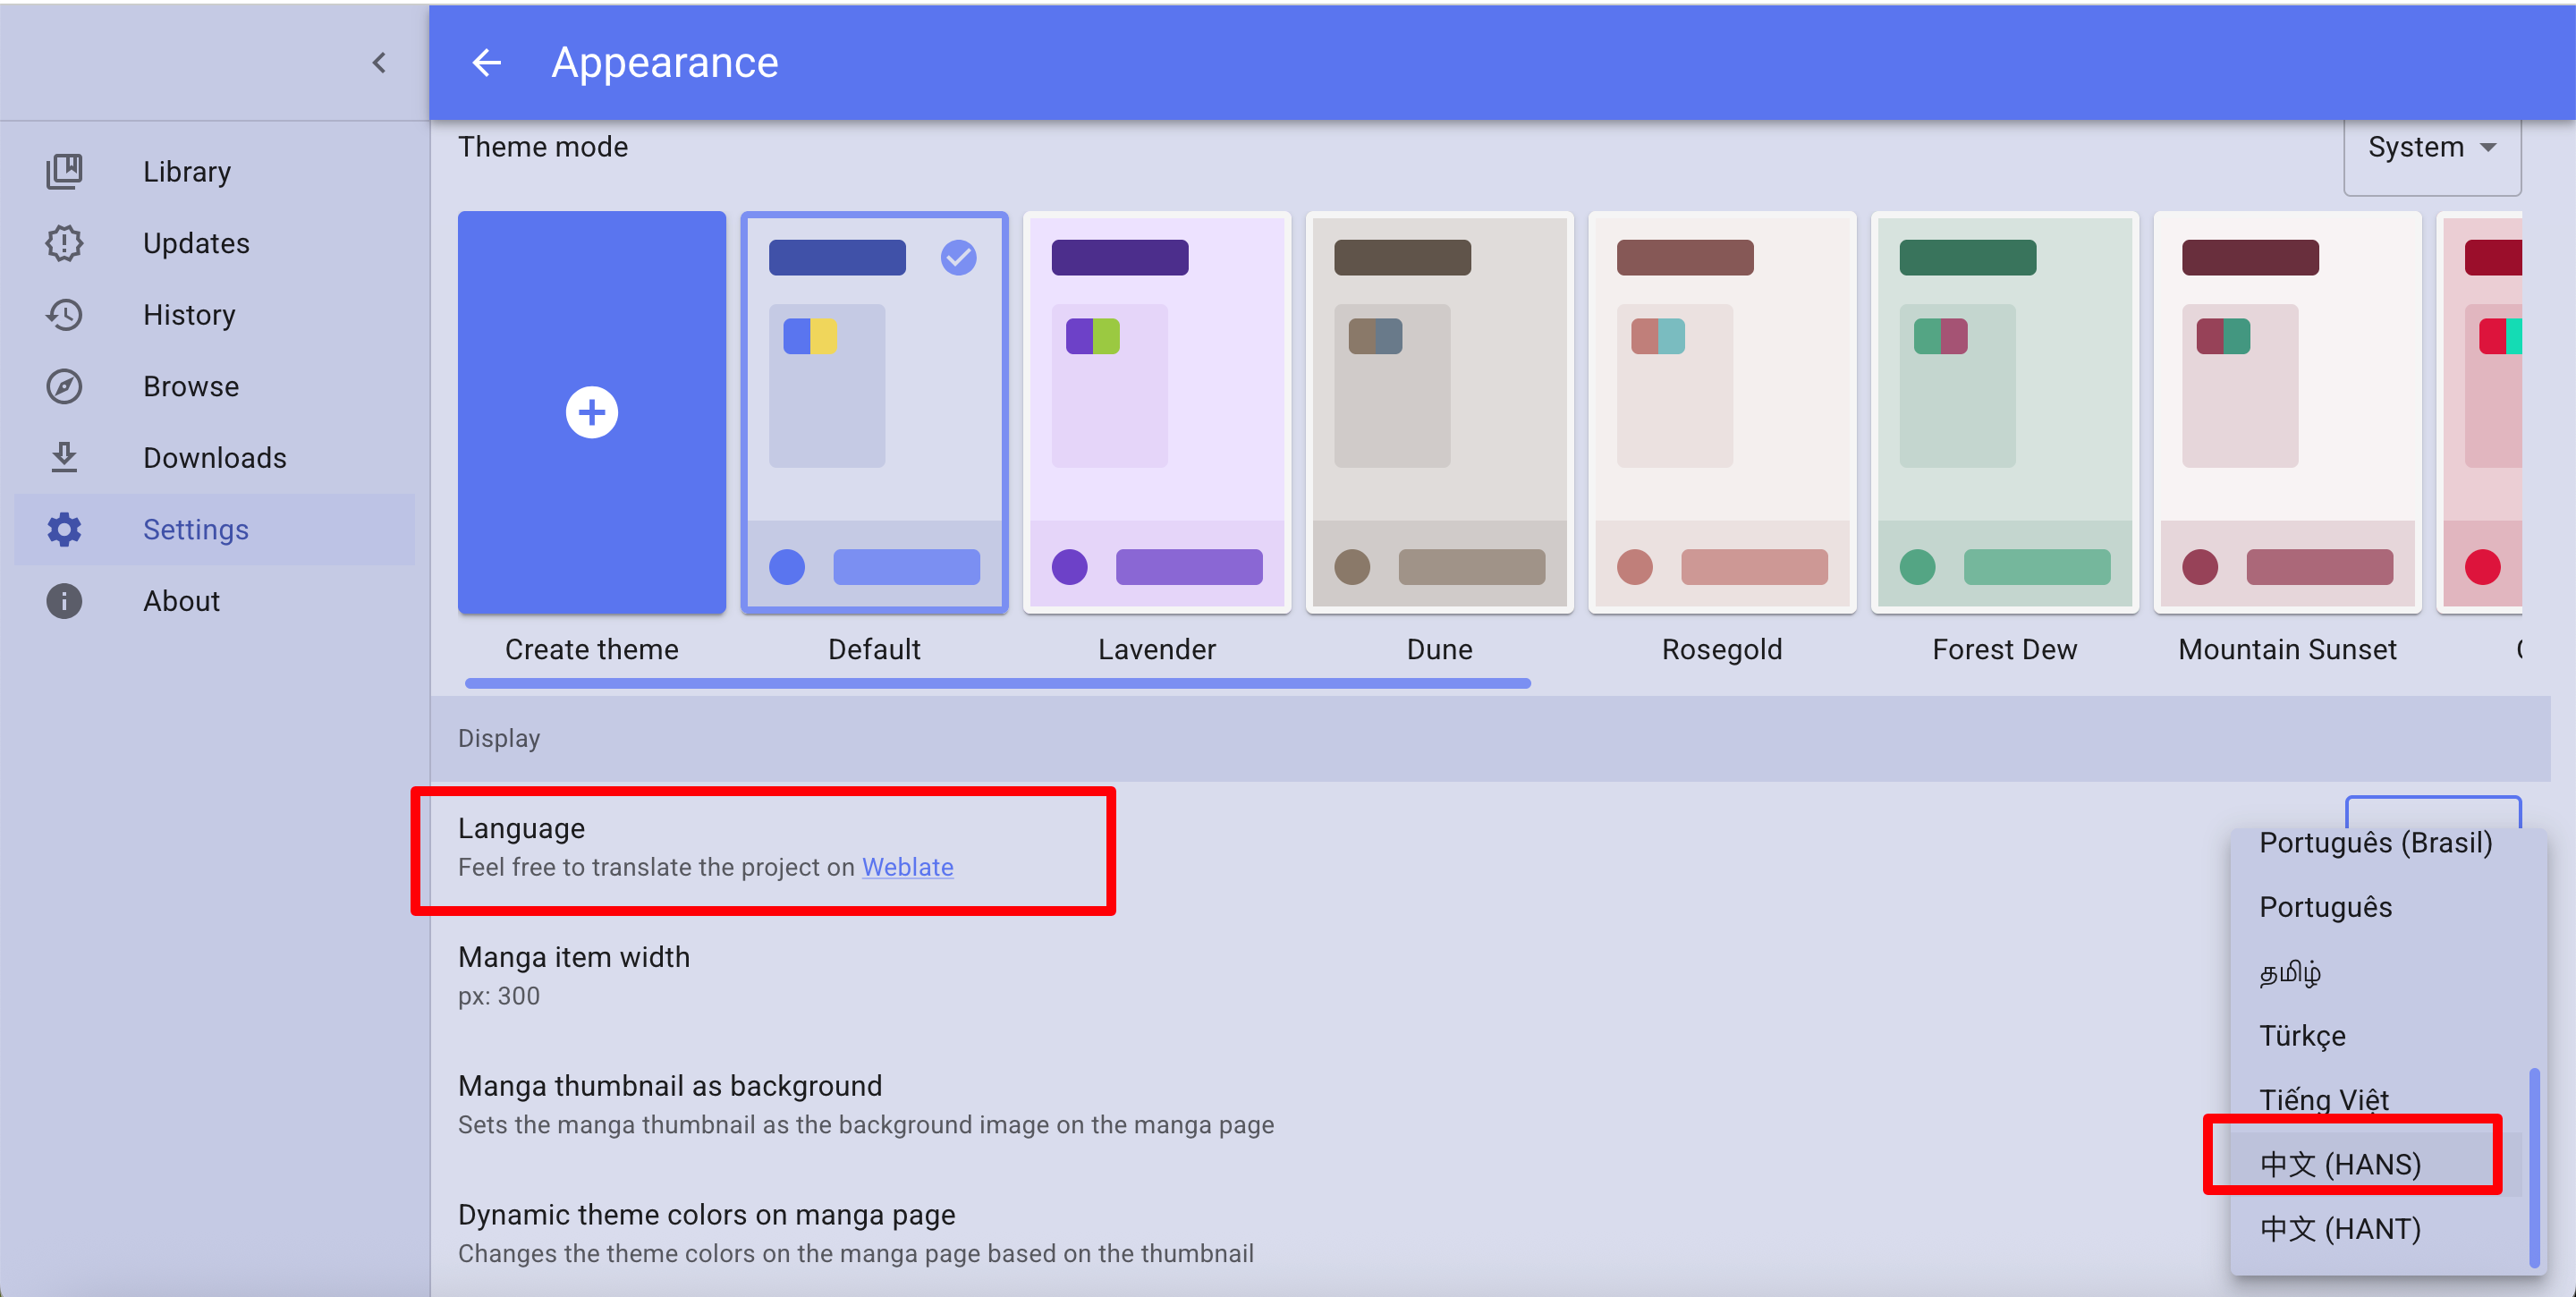Select the Lavender theme preview
The width and height of the screenshot is (2576, 1297).
[1157, 412]
